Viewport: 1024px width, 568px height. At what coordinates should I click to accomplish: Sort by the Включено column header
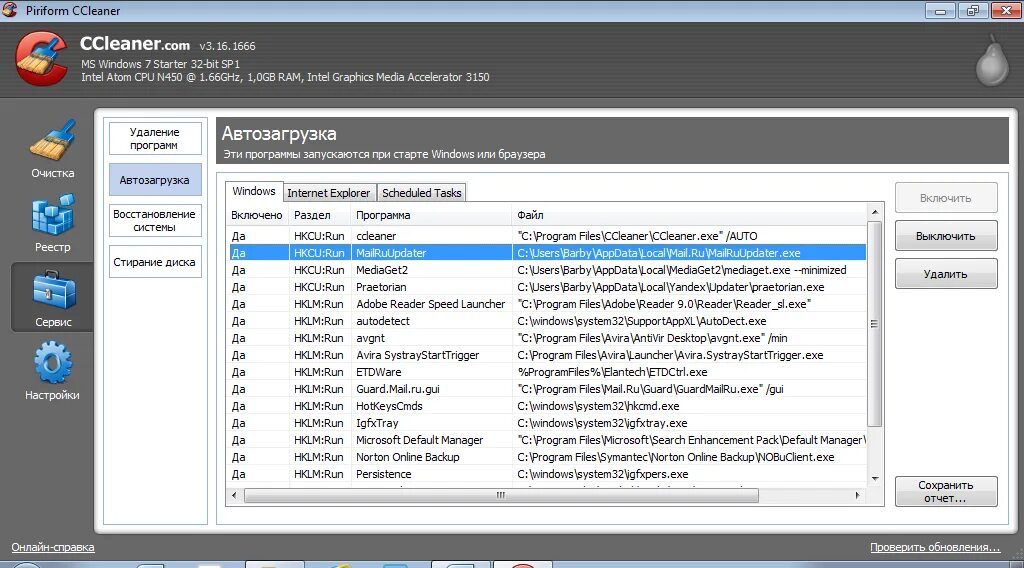click(x=257, y=215)
